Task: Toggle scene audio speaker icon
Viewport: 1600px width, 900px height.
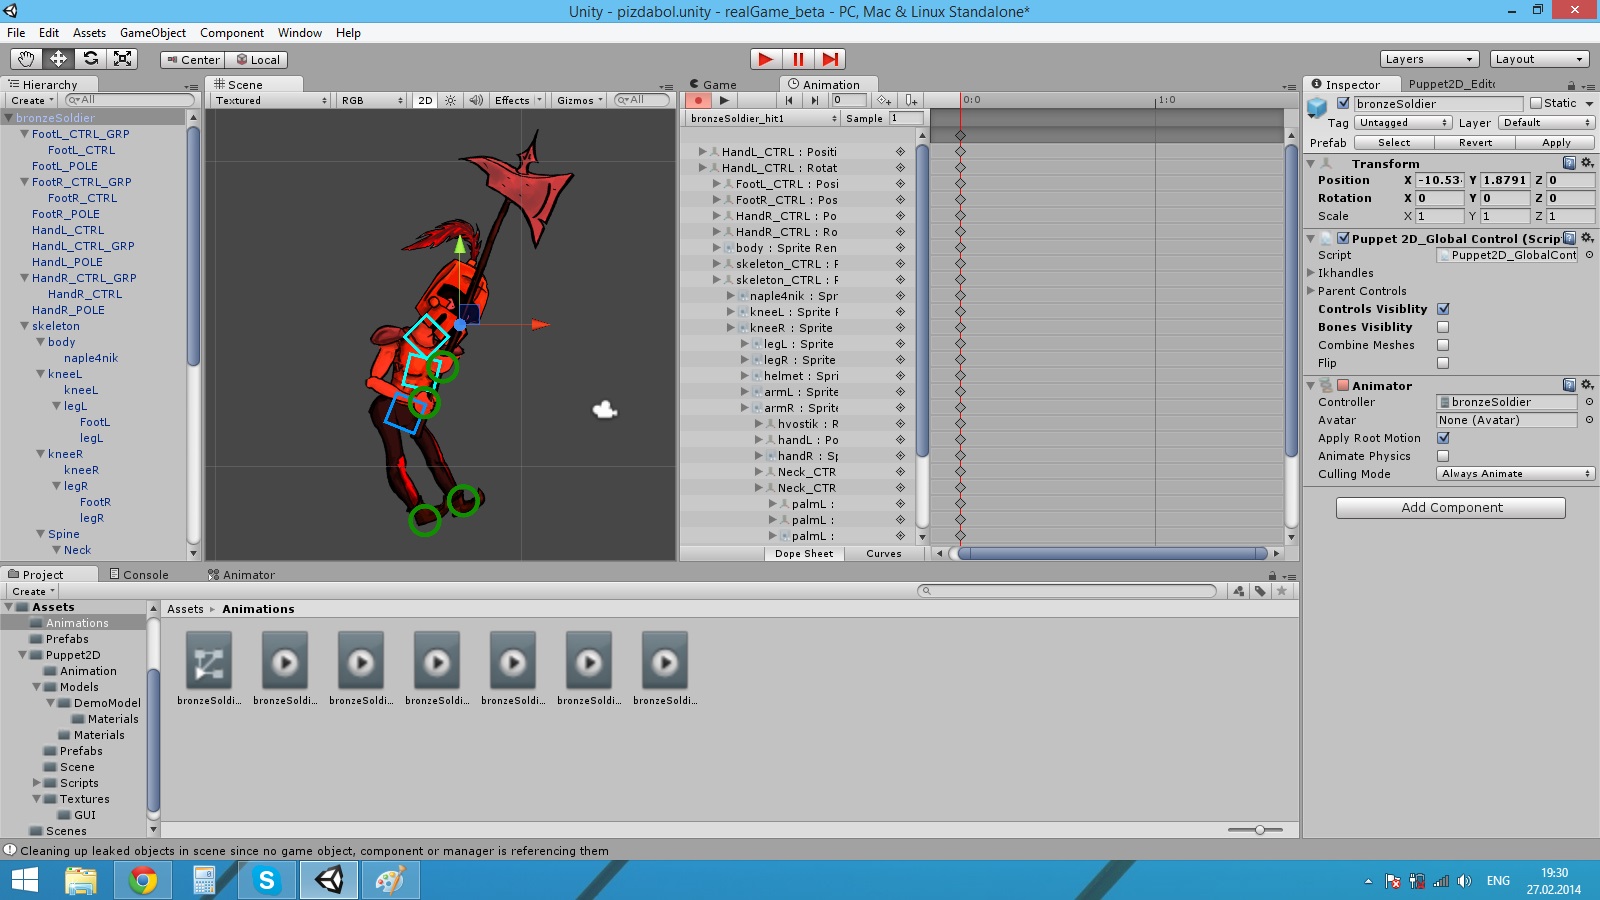Action: 476,100
